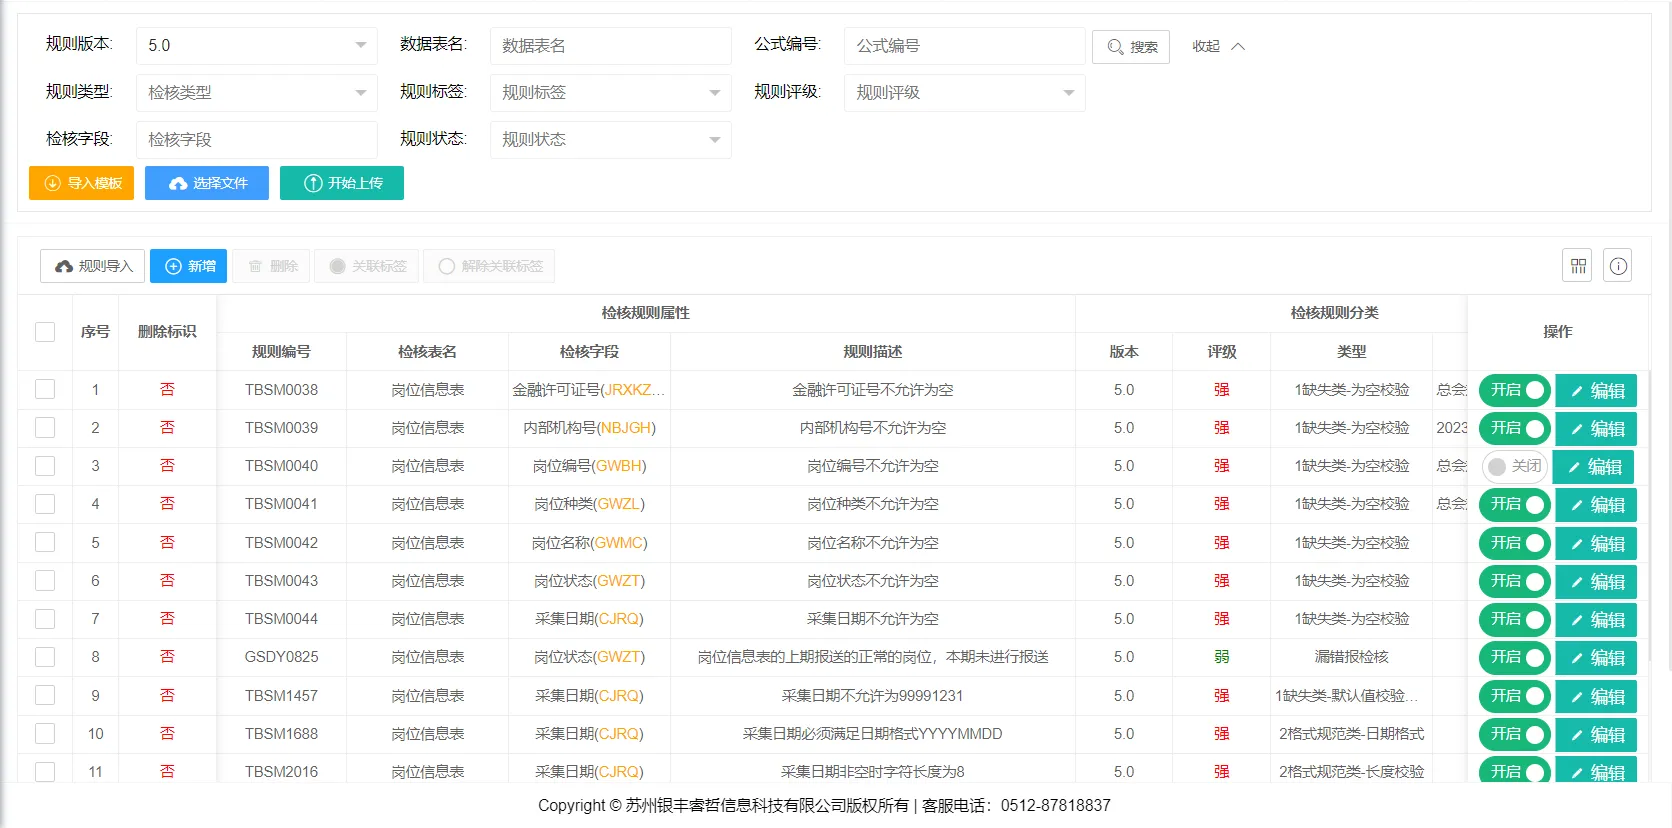The image size is (1672, 828).
Task: Open the 规则版本 dropdown showing 5.0
Action: click(x=256, y=46)
